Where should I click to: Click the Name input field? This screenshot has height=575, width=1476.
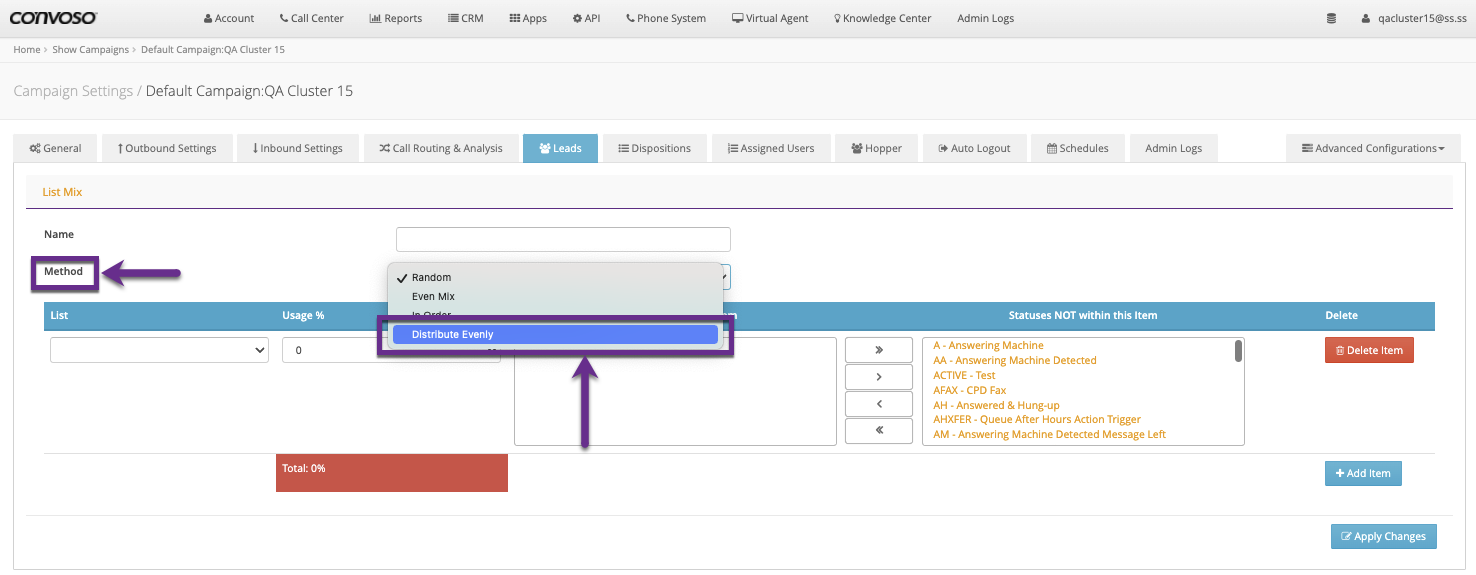563,239
